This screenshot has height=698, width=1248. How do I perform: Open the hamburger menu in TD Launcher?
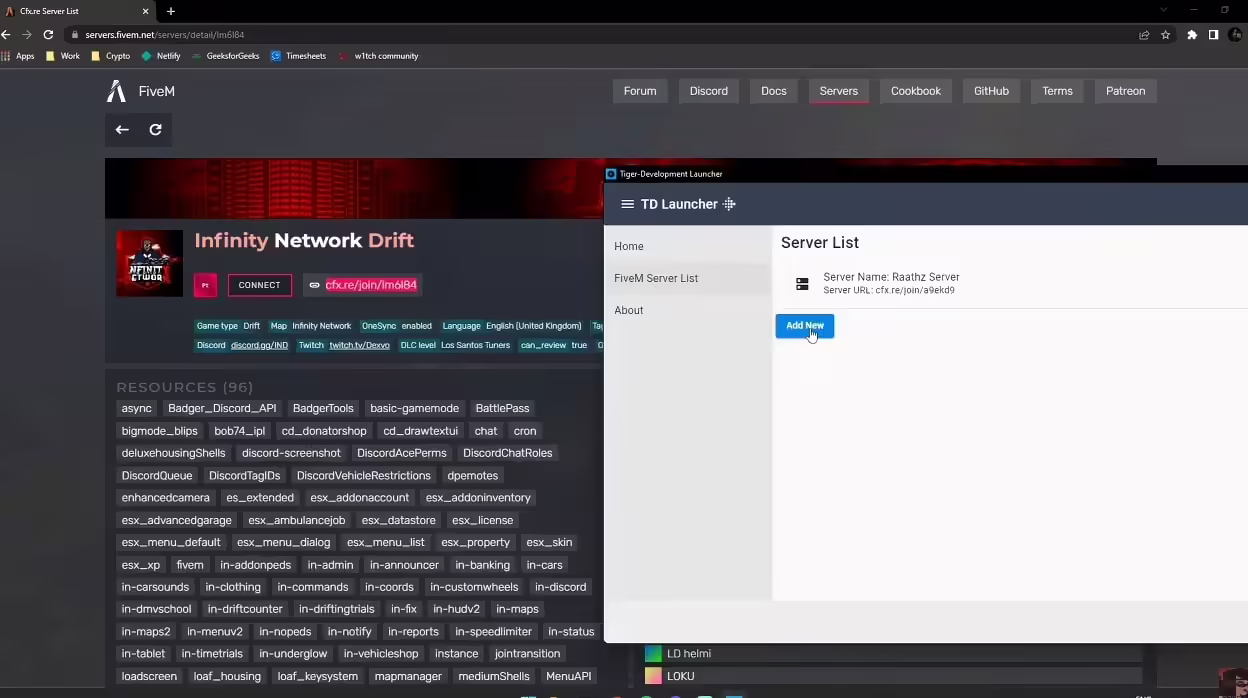[x=627, y=204]
